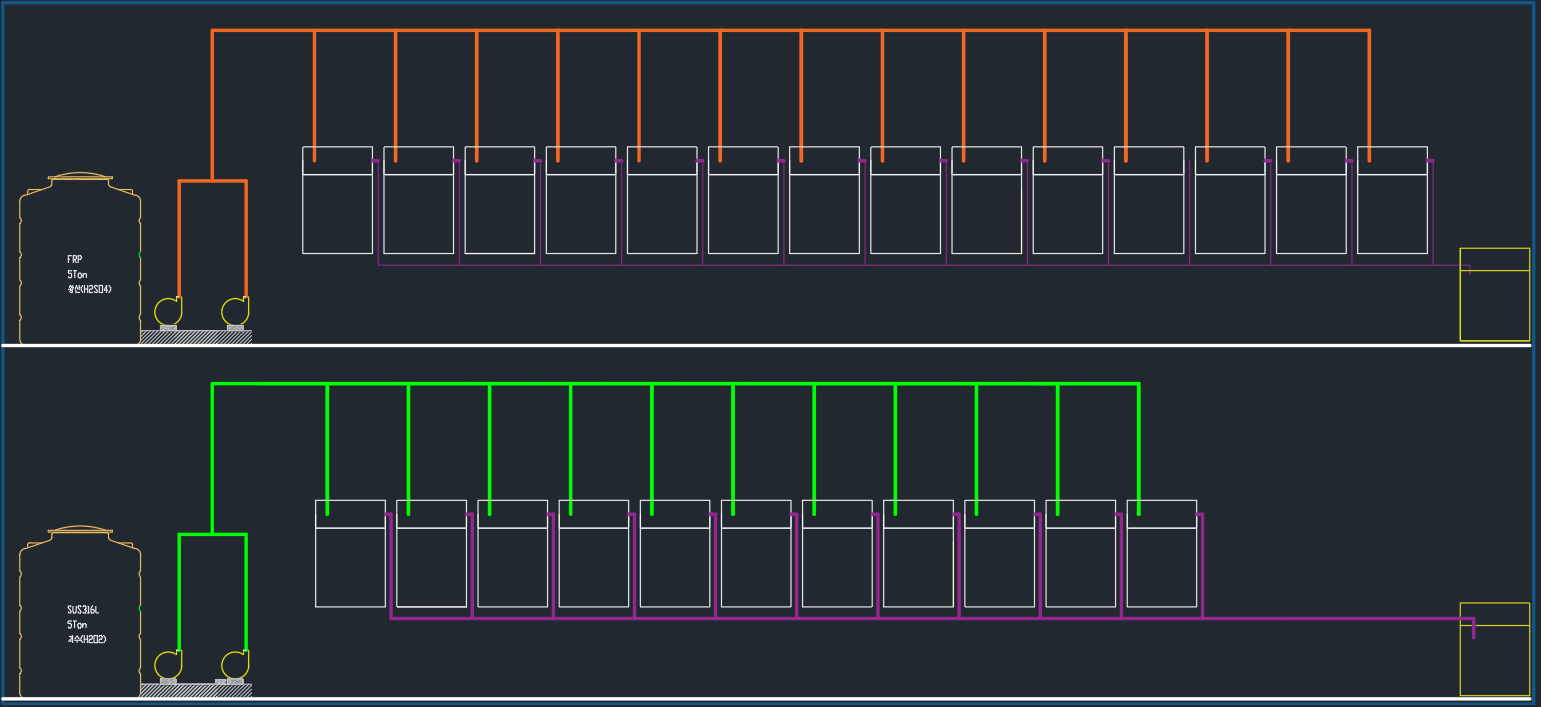Pick the left pump on orange piping
Screen dimensions: 1541x707
(x=168, y=311)
